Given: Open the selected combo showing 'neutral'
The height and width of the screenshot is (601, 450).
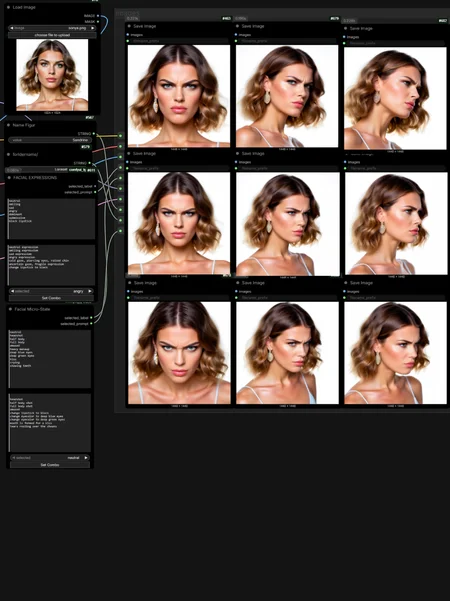Looking at the screenshot, I should click(50, 458).
